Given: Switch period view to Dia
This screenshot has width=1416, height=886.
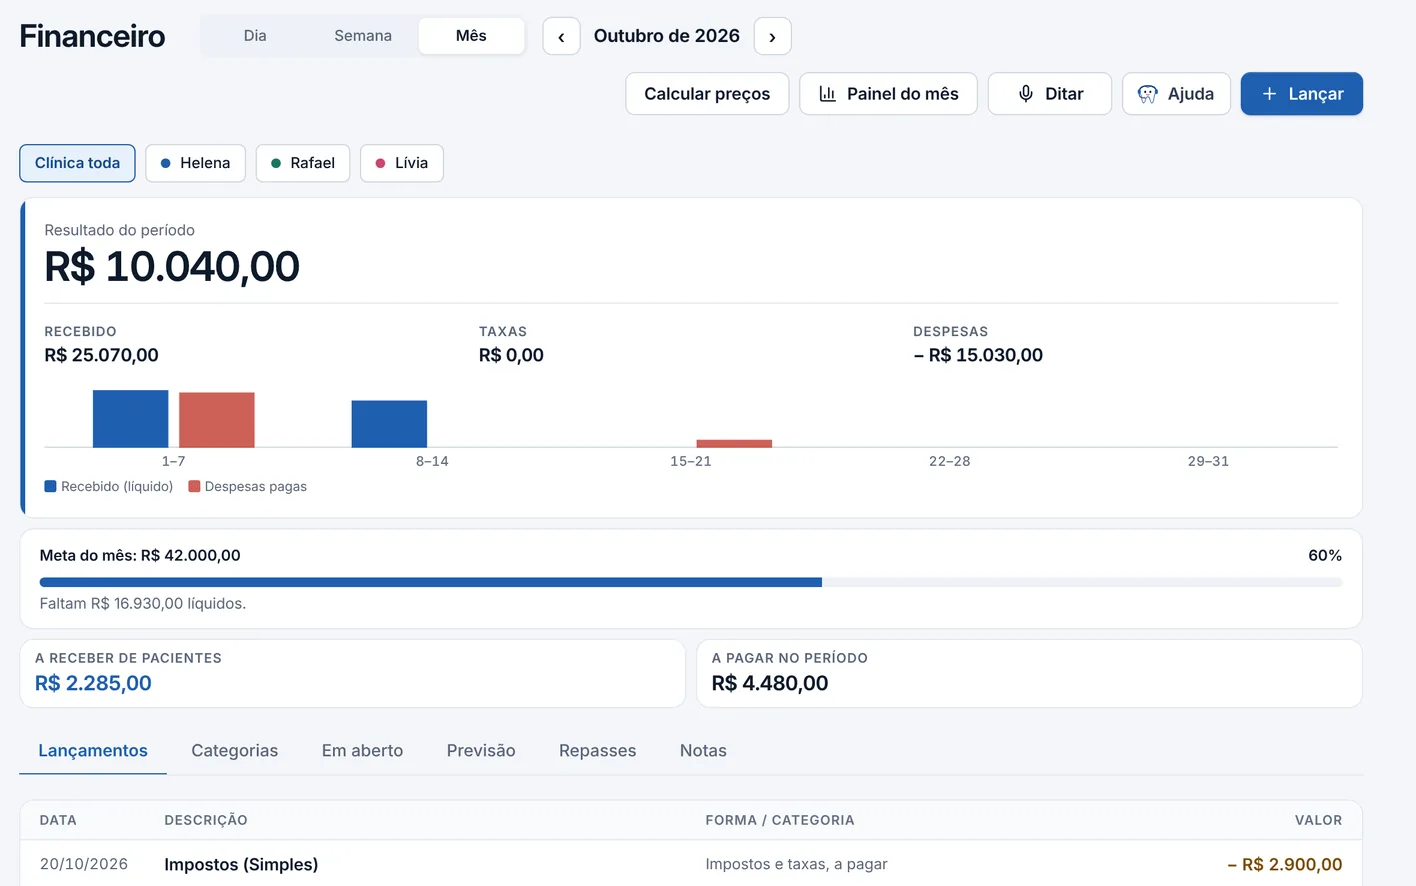Looking at the screenshot, I should pos(255,36).
